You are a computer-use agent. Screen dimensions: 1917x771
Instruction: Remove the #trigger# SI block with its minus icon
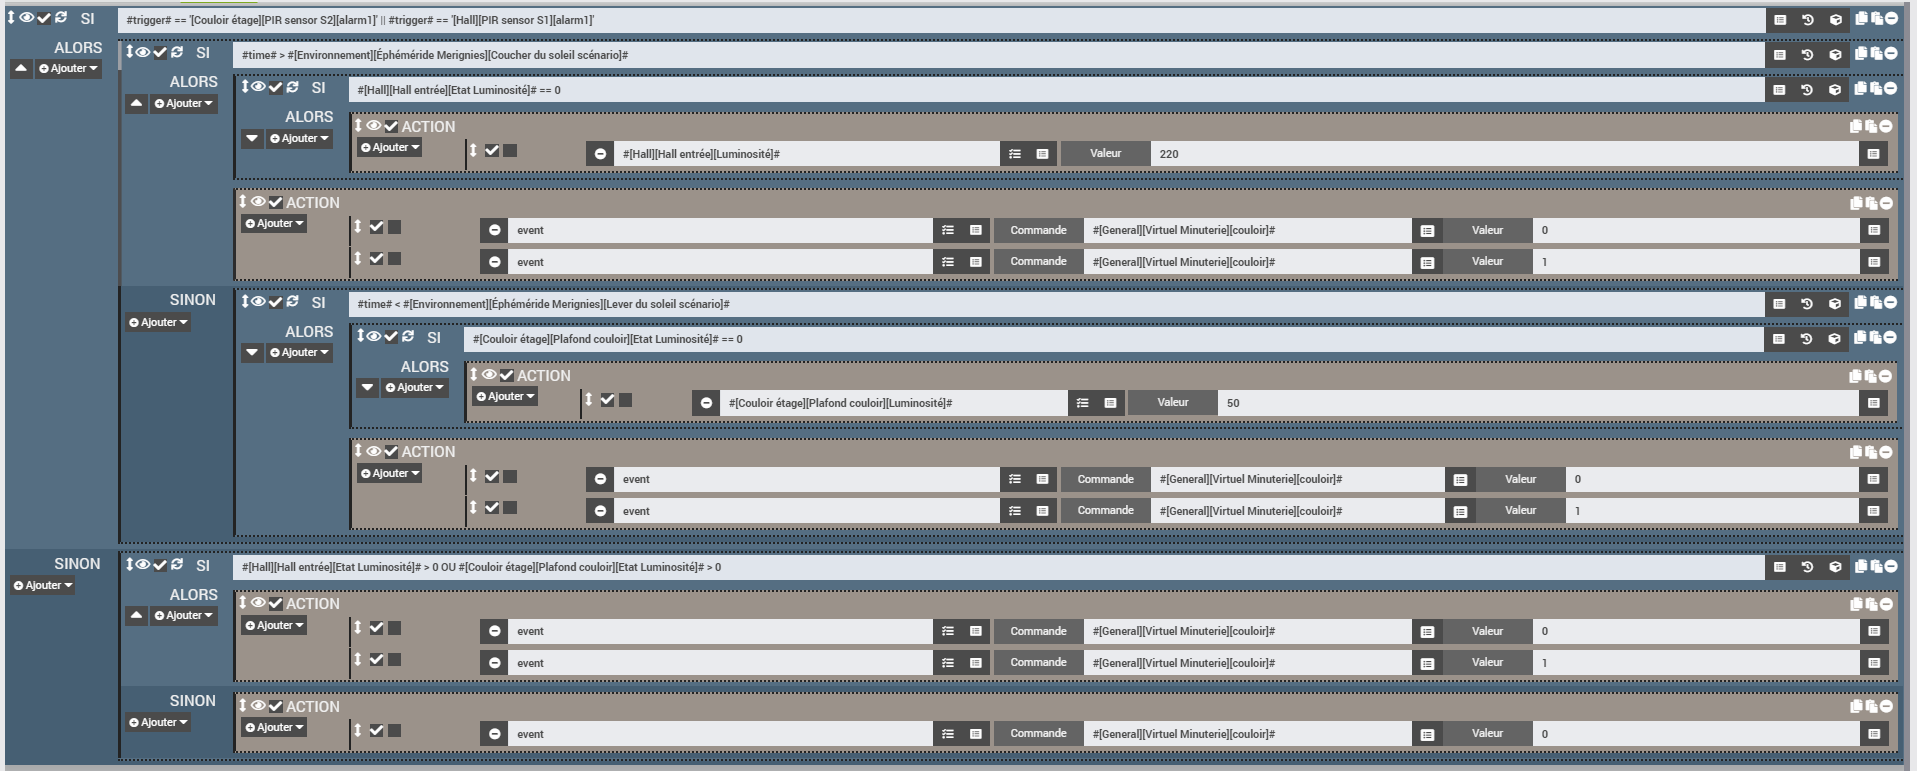click(1891, 19)
